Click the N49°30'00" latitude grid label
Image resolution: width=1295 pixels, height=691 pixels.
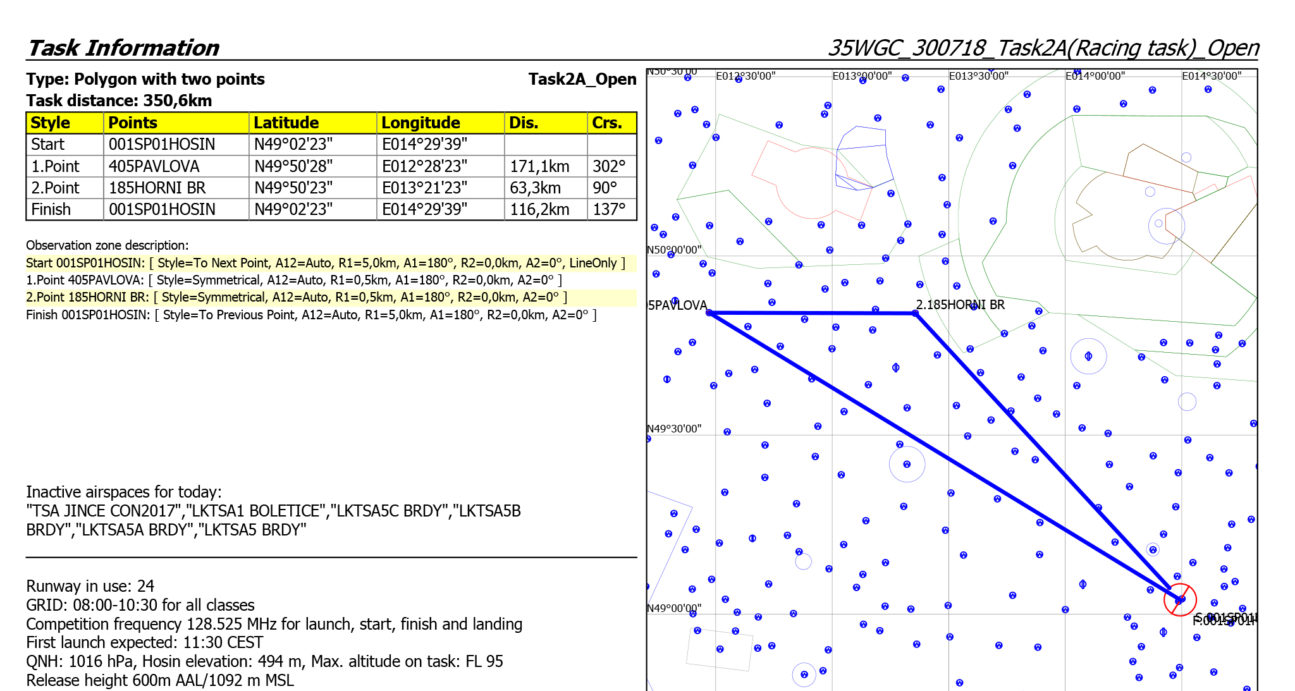pos(675,428)
